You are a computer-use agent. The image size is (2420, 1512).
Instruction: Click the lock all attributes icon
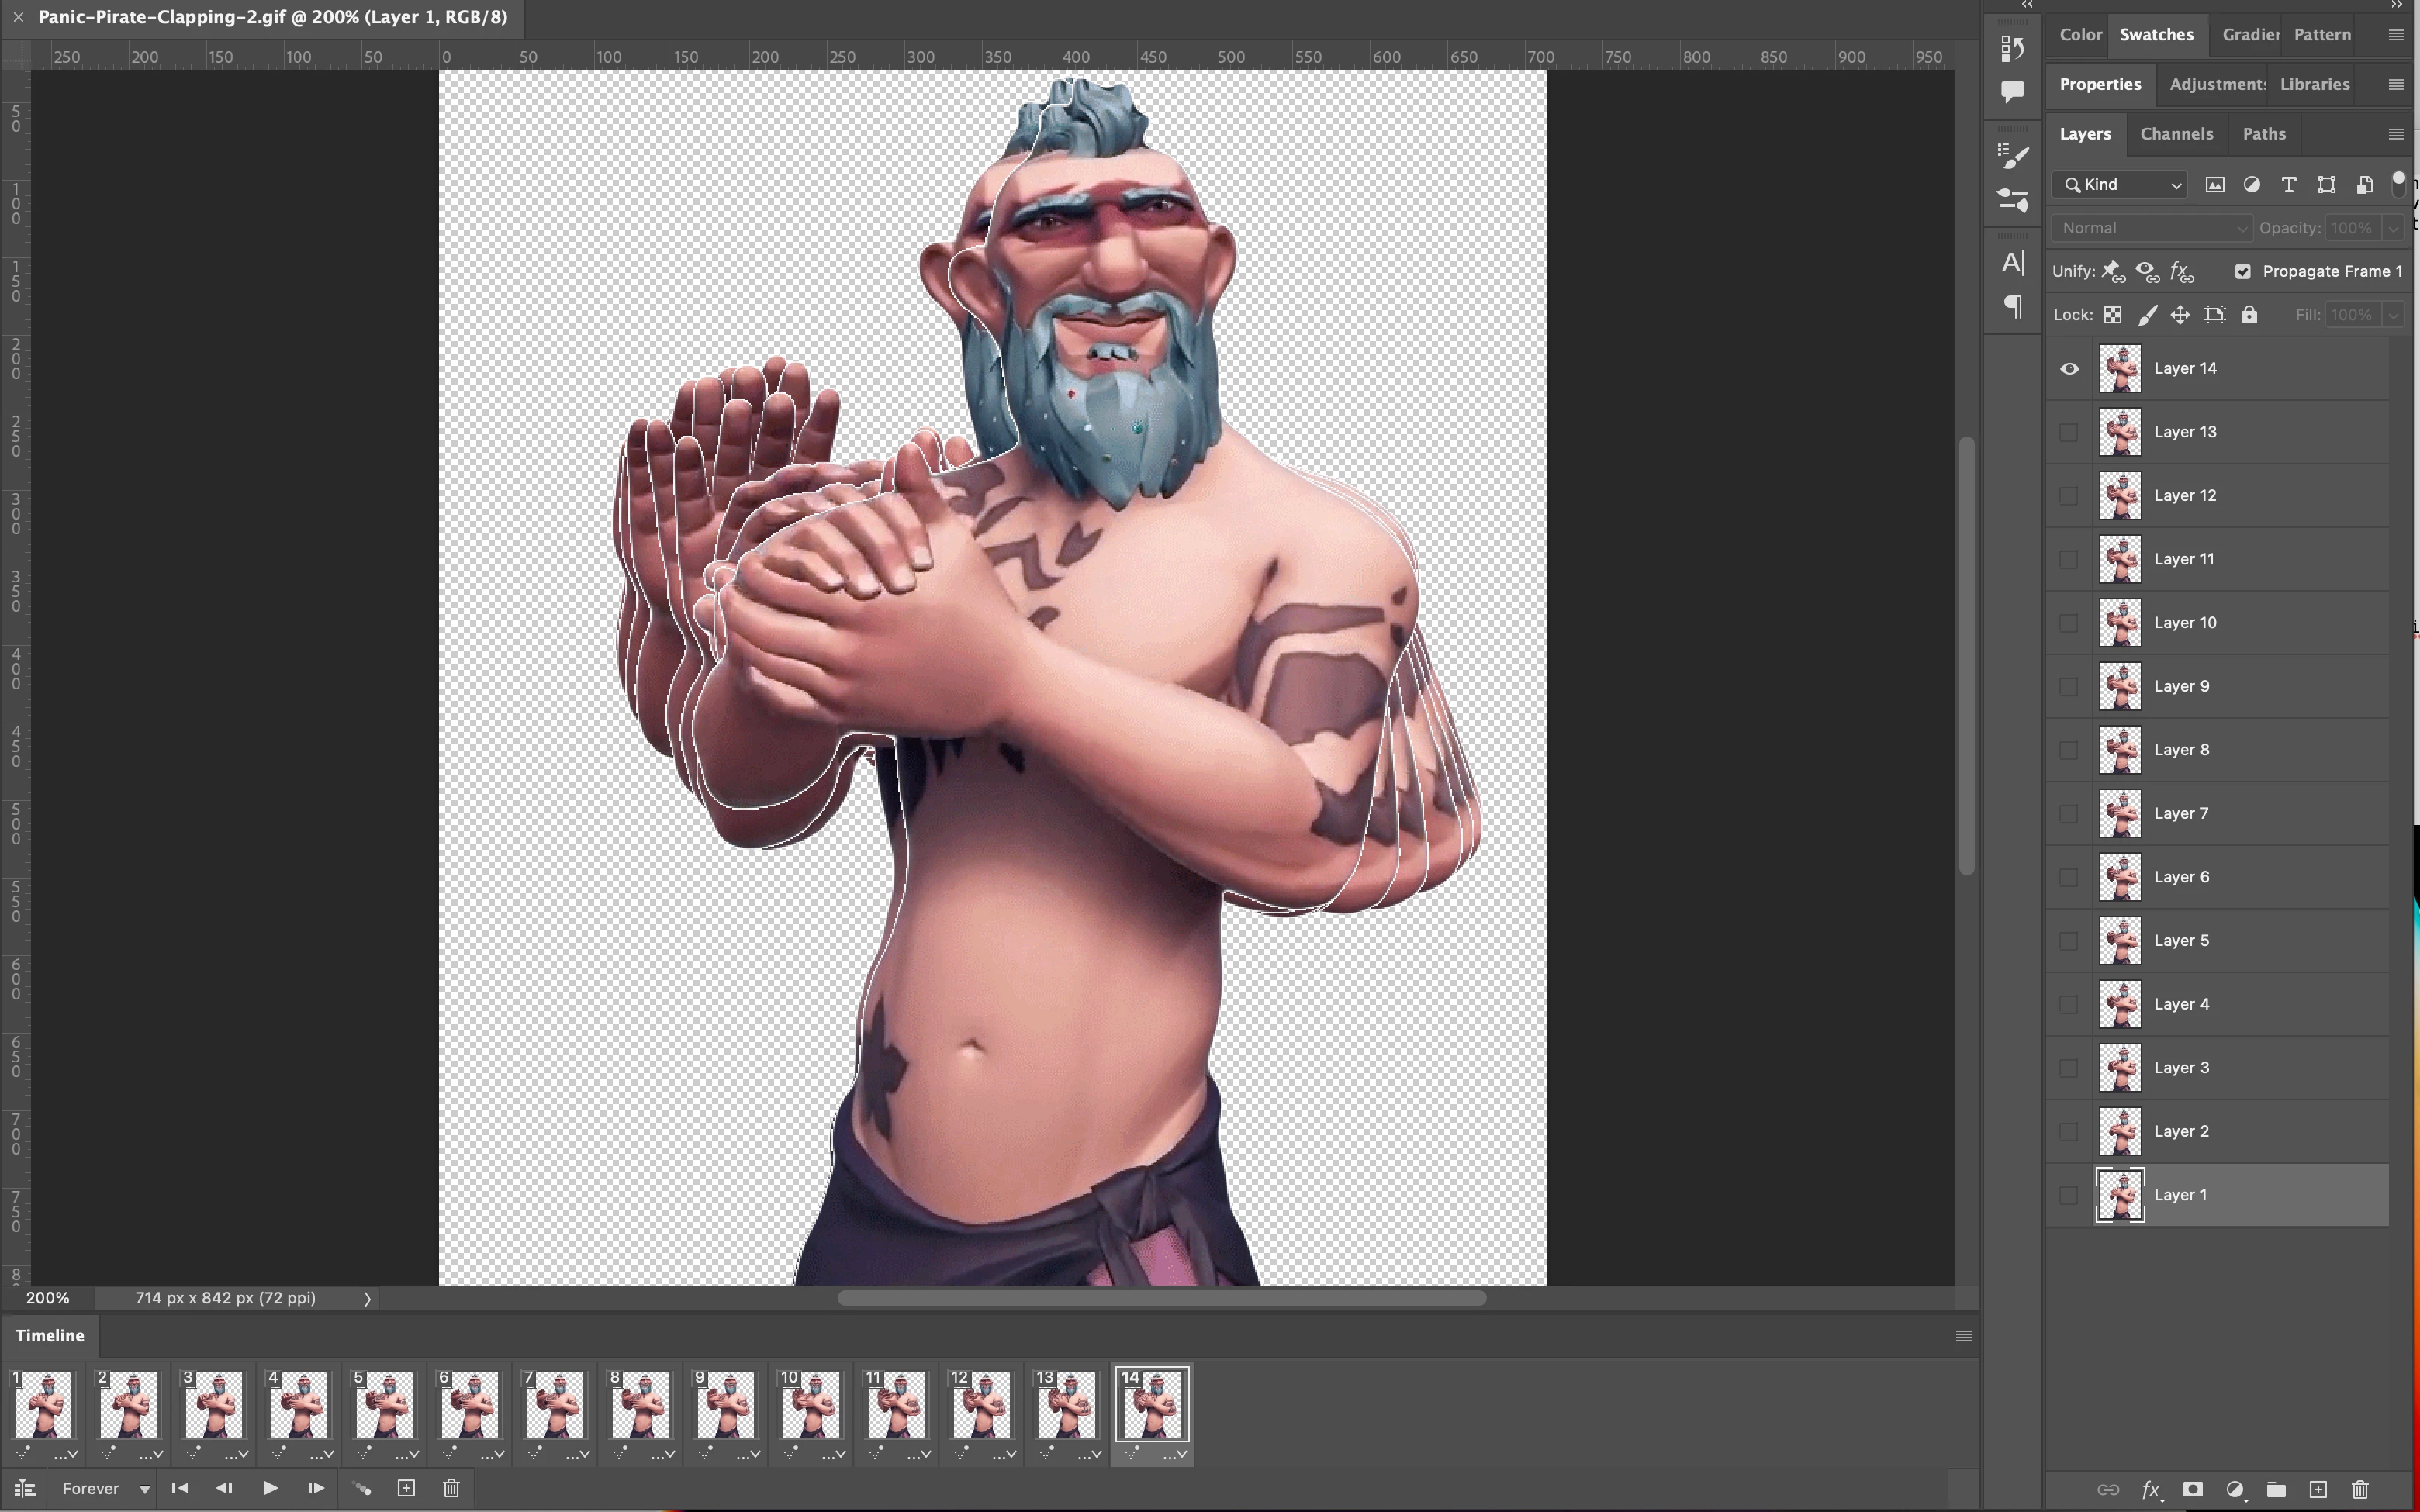2249,315
